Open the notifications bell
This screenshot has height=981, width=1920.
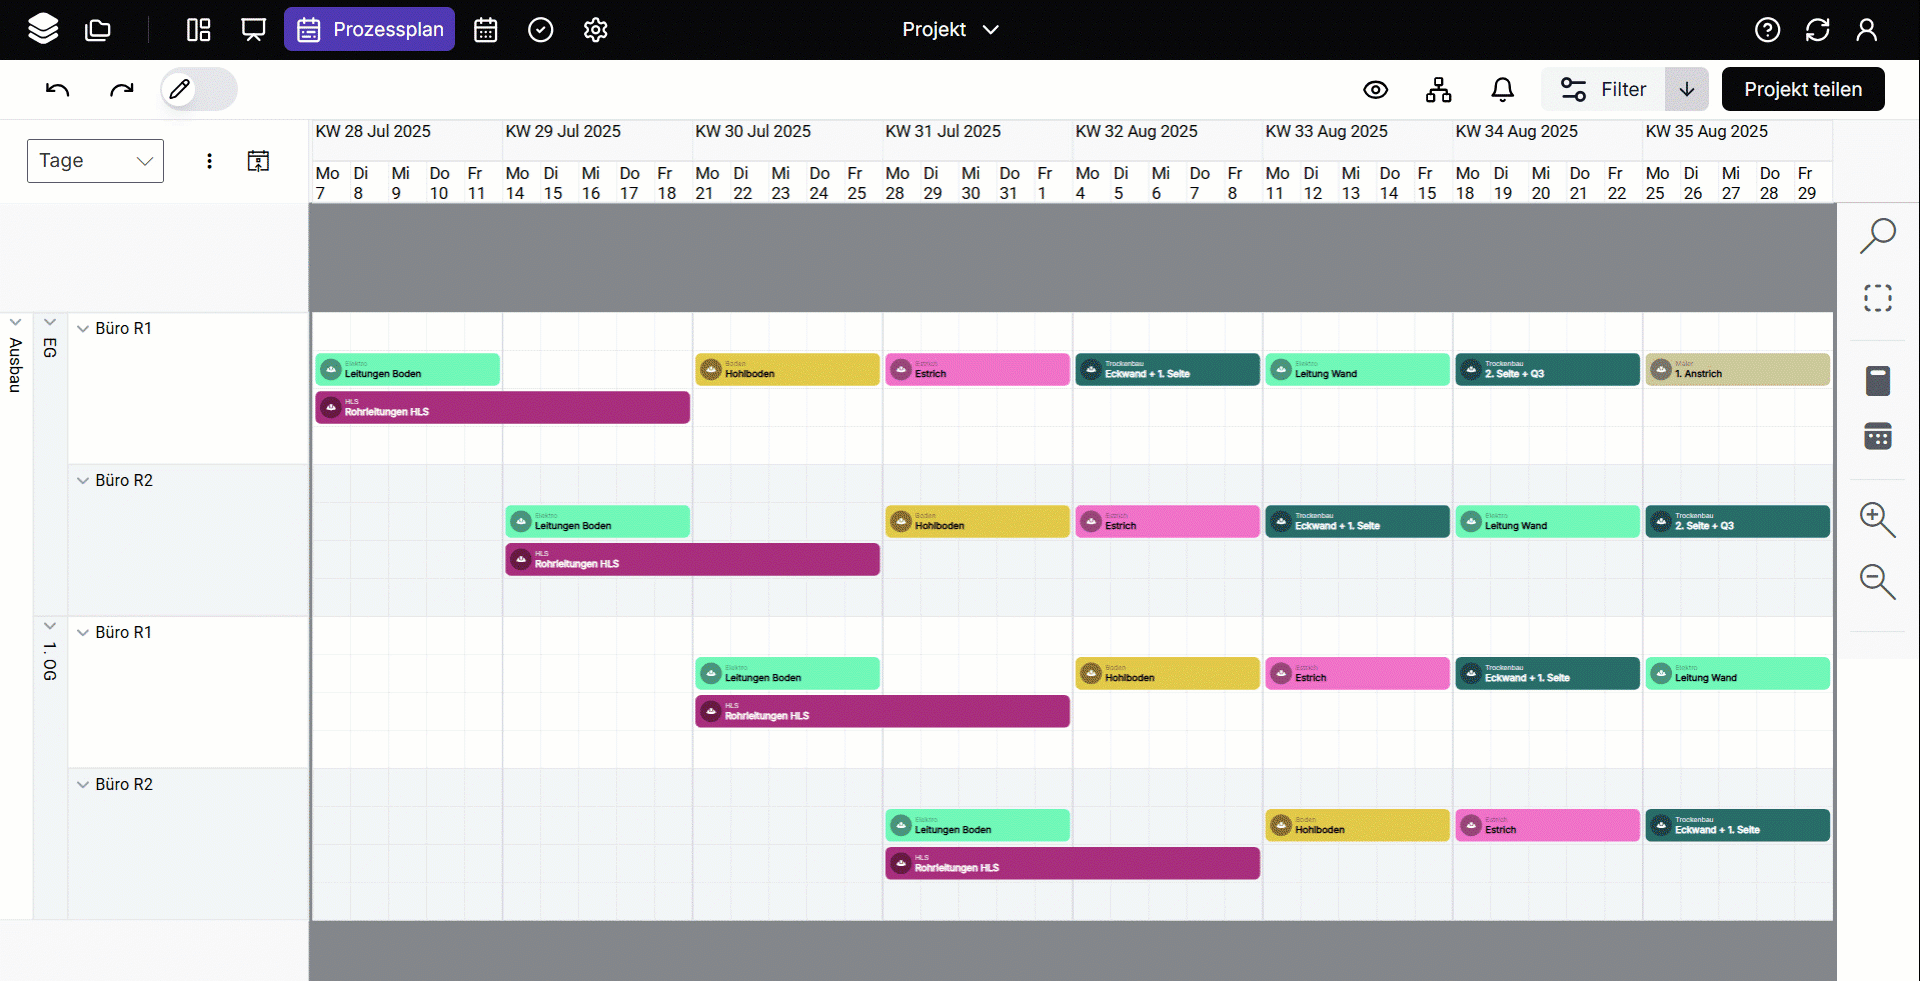pyautogui.click(x=1502, y=90)
